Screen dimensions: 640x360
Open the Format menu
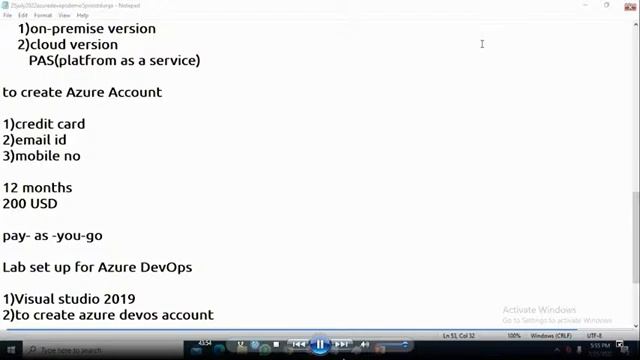point(43,15)
